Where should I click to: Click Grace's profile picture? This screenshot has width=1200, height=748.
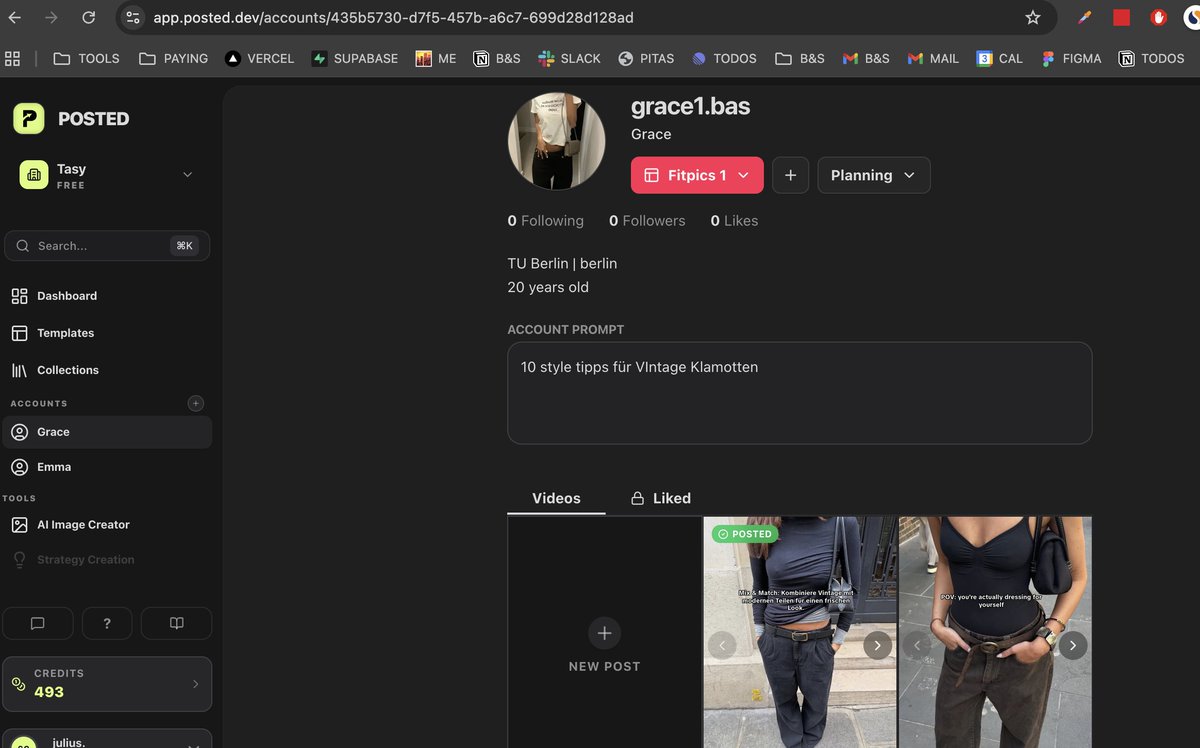(x=556, y=141)
